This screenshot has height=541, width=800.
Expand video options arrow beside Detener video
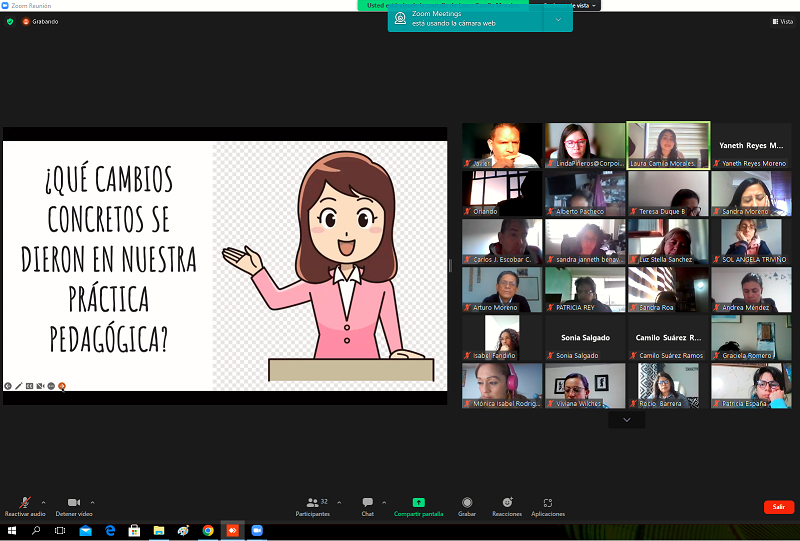click(93, 502)
